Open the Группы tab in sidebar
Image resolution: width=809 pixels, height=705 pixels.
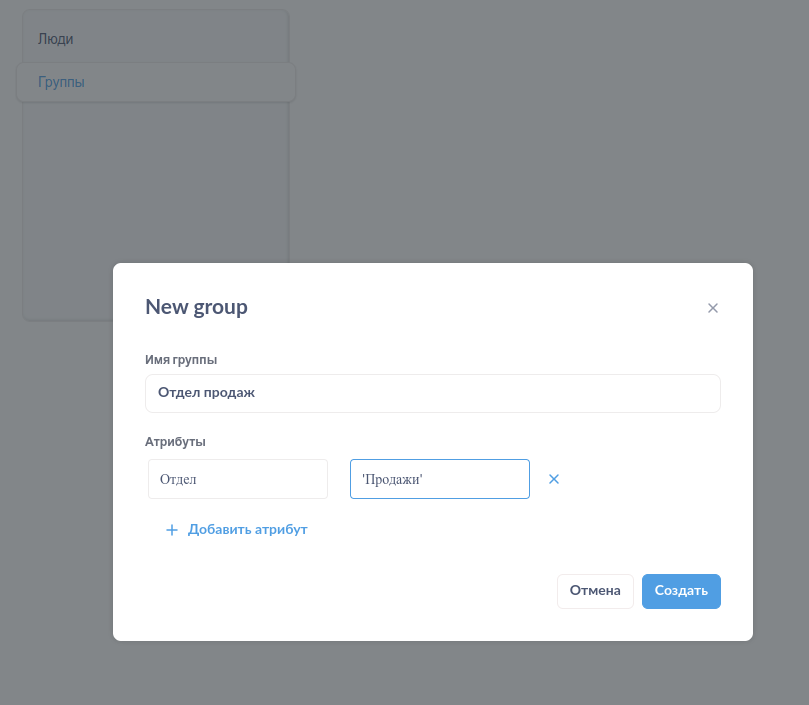pos(156,82)
